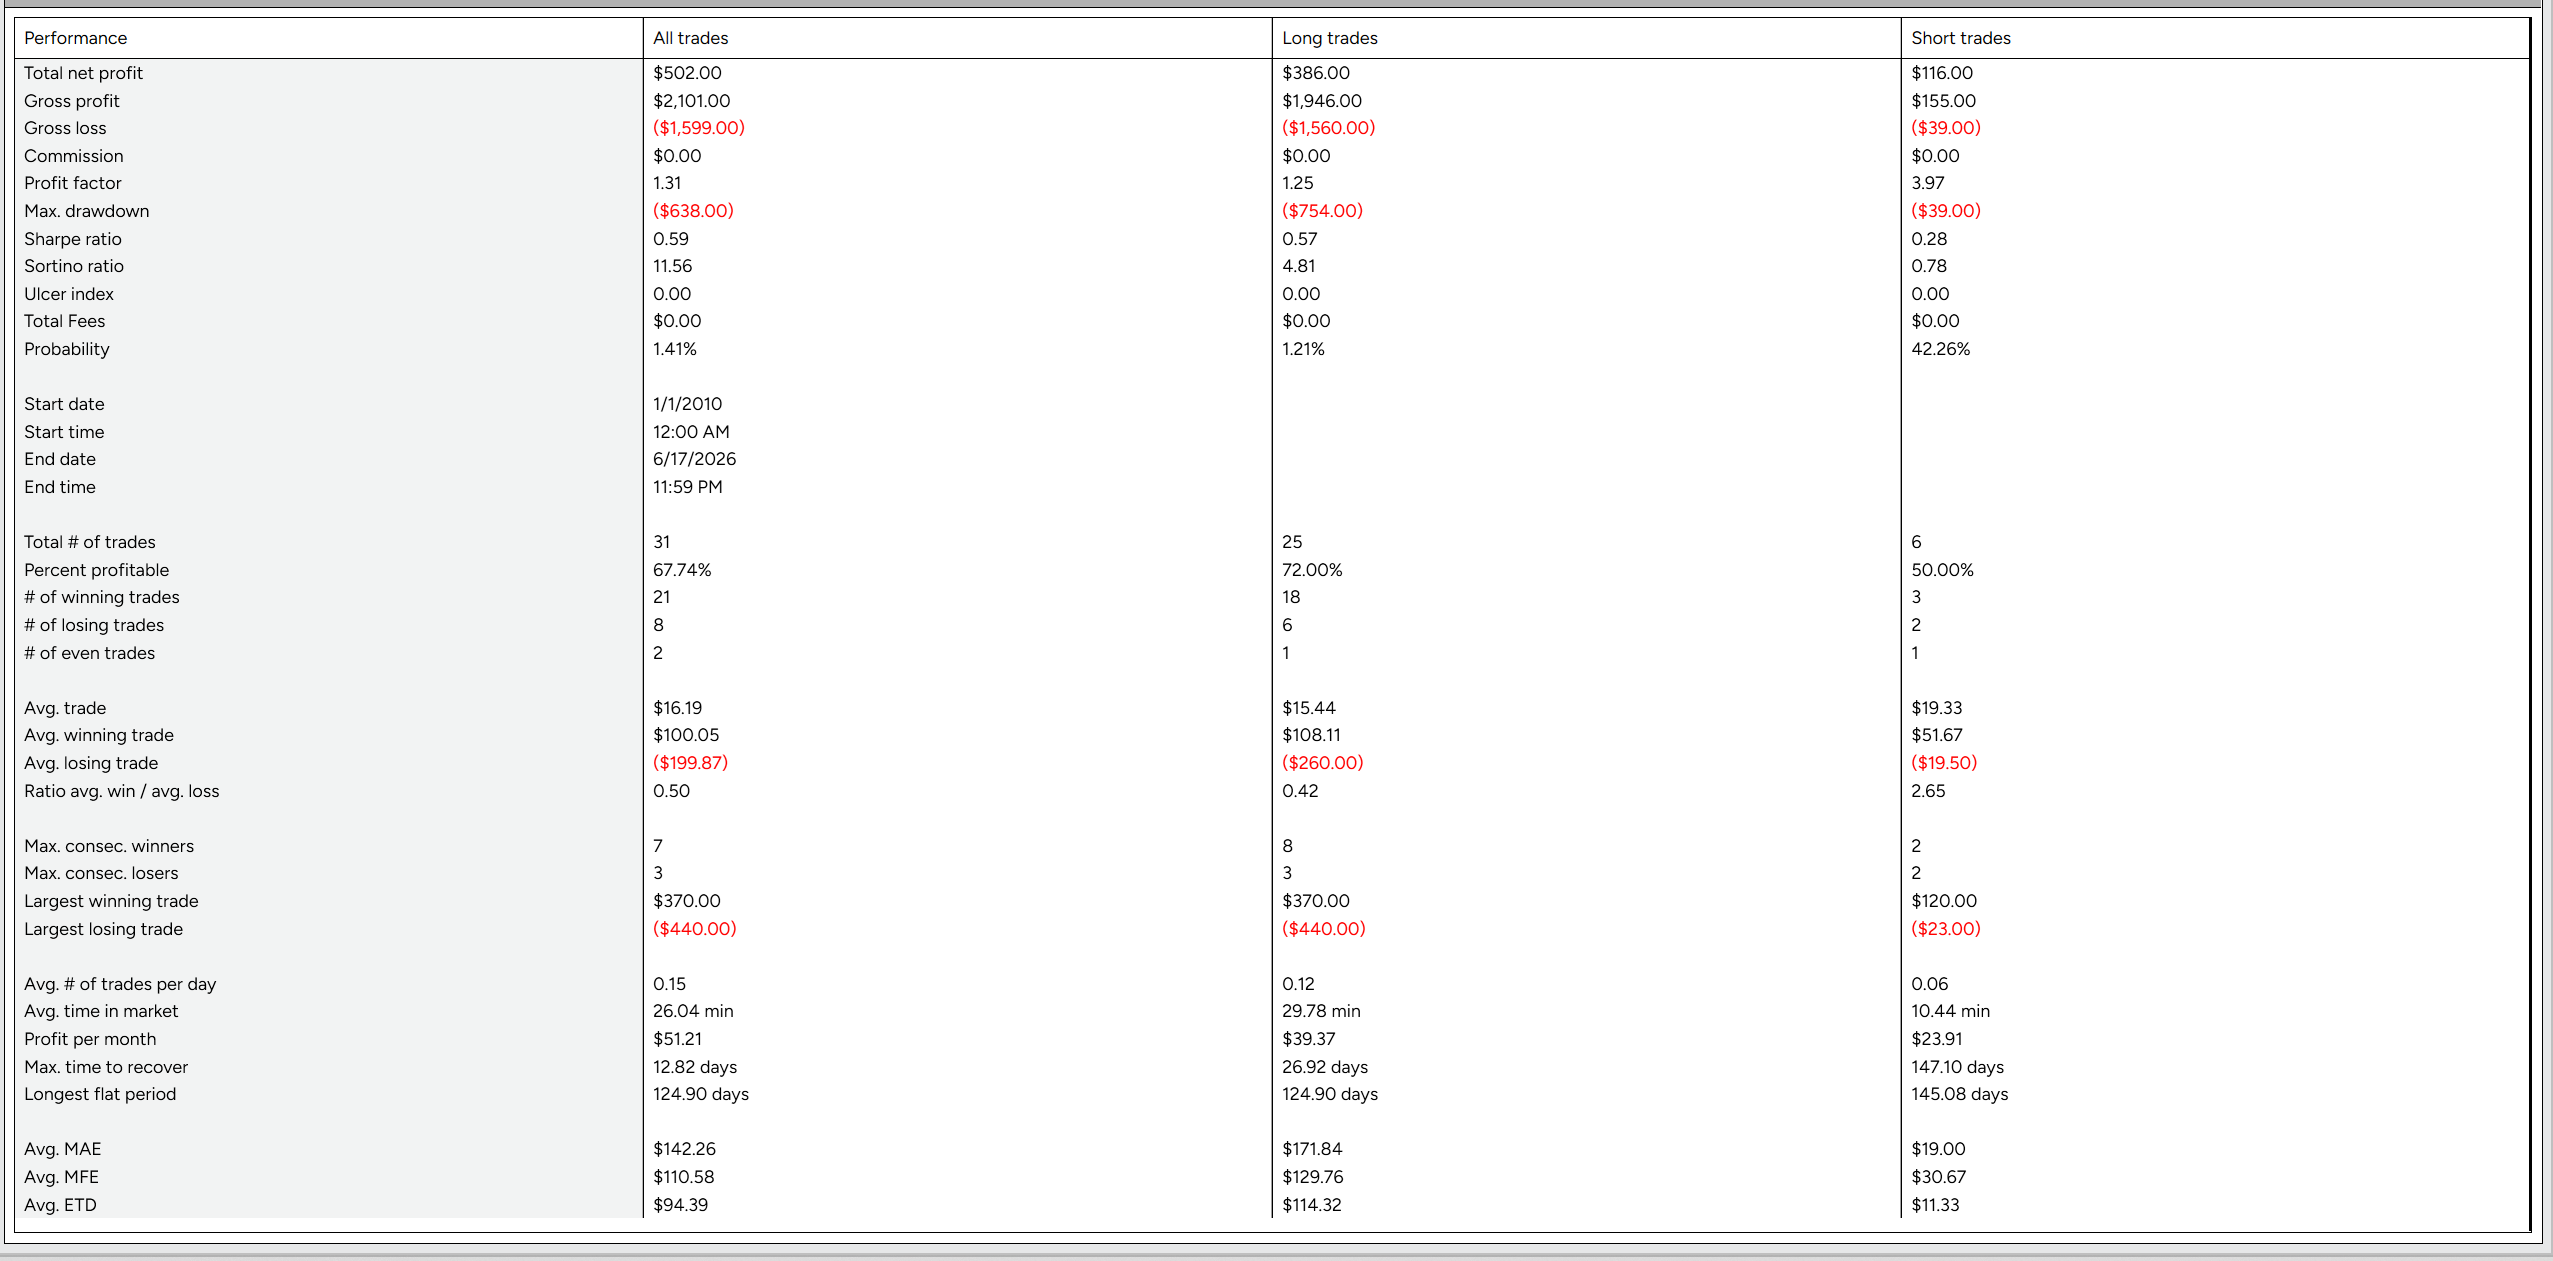Click the "Sharpe ratio" row label
2553x1261 pixels.
73,239
